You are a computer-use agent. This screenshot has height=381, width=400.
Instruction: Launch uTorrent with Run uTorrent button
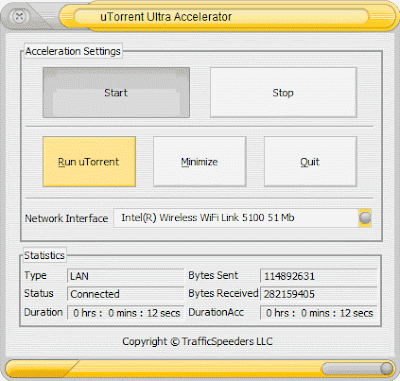pyautogui.click(x=89, y=162)
